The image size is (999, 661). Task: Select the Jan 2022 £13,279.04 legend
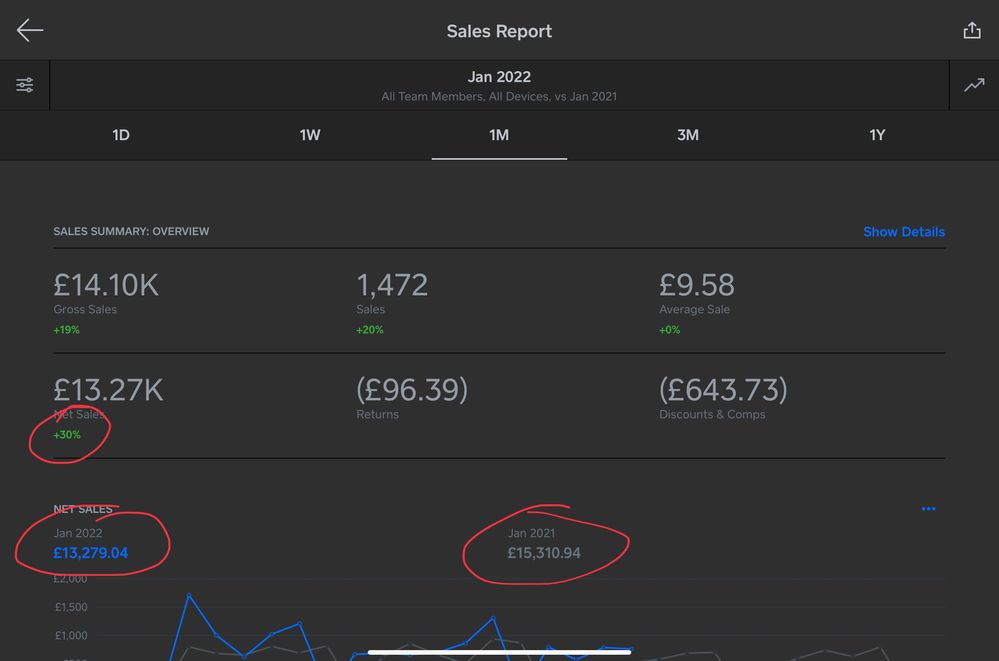click(x=91, y=553)
